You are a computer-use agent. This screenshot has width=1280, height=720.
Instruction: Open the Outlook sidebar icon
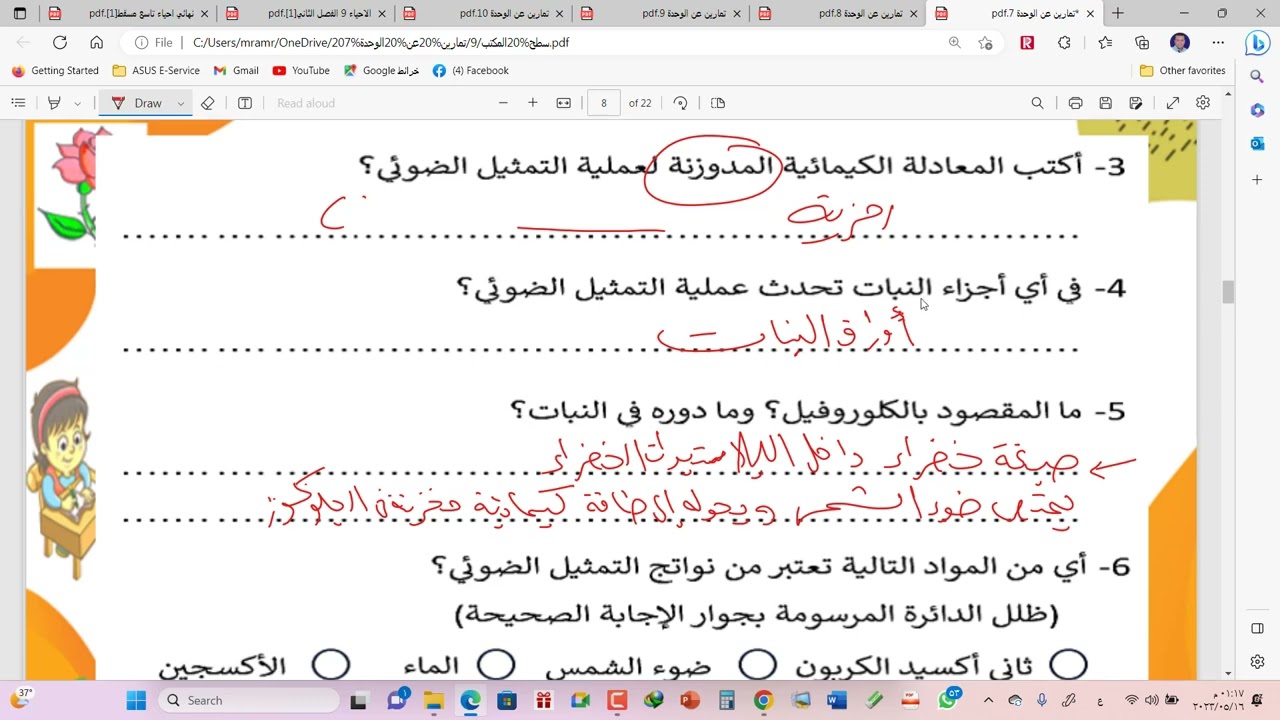(1257, 143)
